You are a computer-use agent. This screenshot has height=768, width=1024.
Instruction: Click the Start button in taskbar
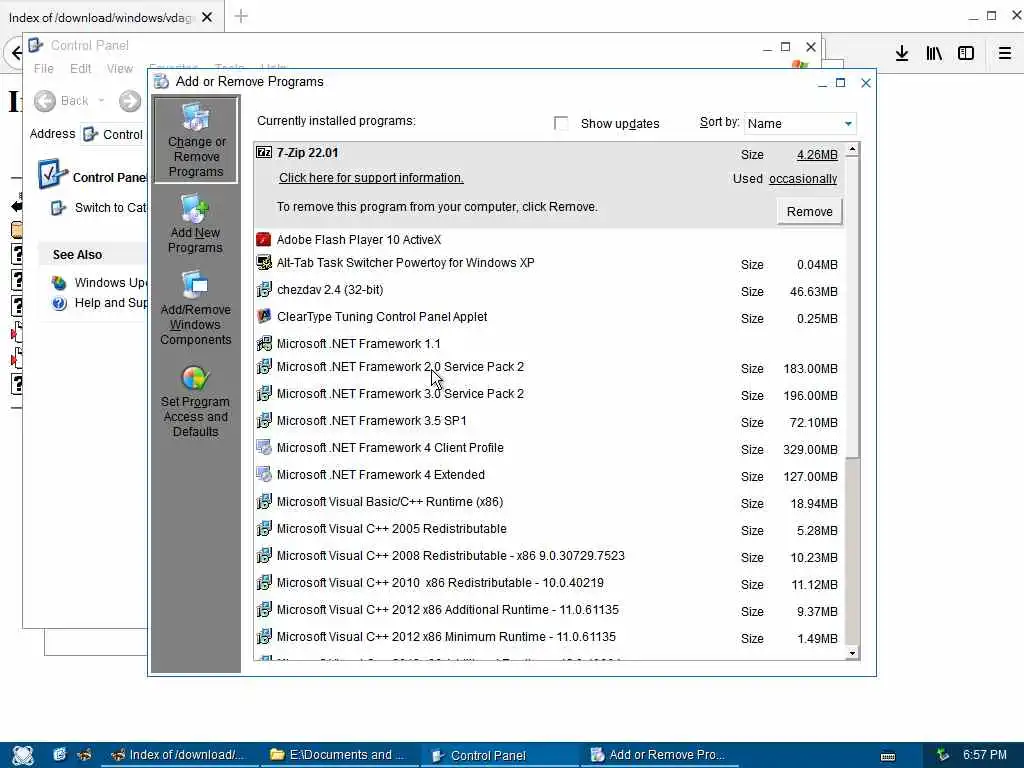coord(22,755)
